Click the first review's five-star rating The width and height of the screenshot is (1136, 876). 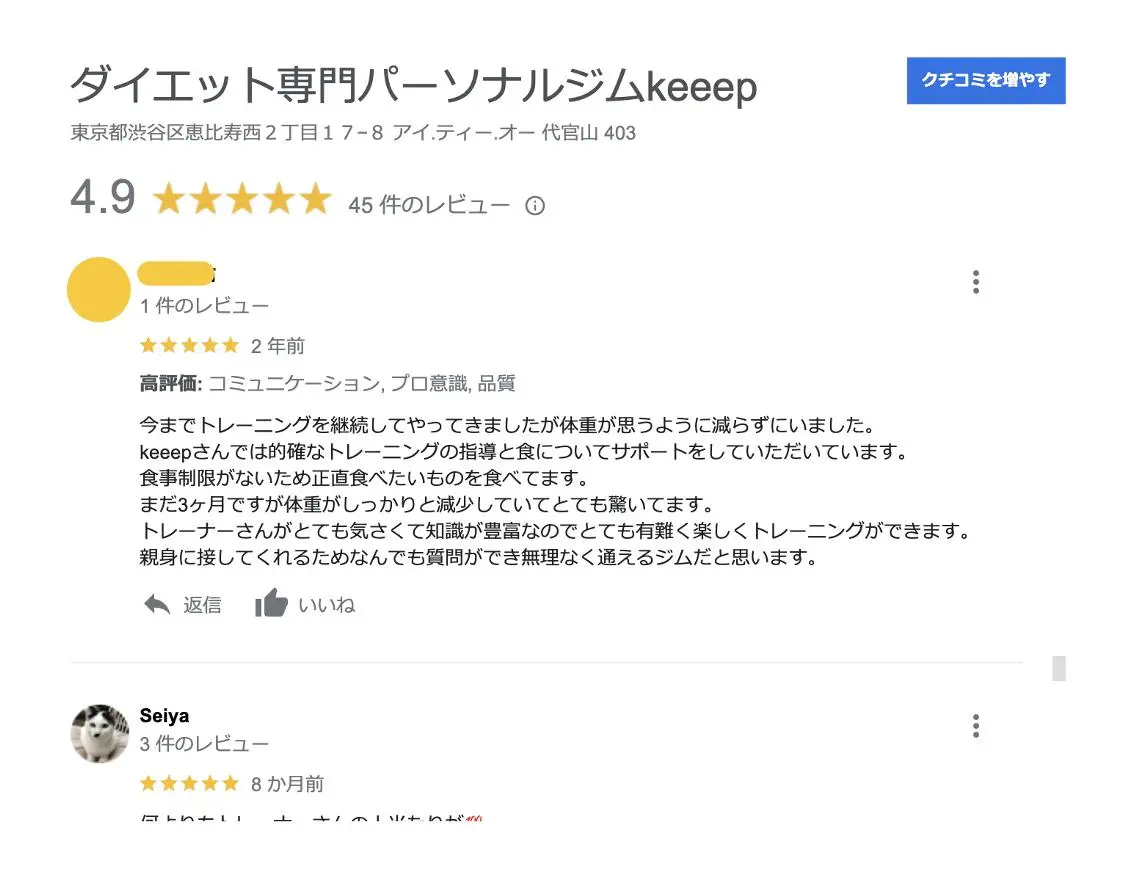click(x=189, y=345)
